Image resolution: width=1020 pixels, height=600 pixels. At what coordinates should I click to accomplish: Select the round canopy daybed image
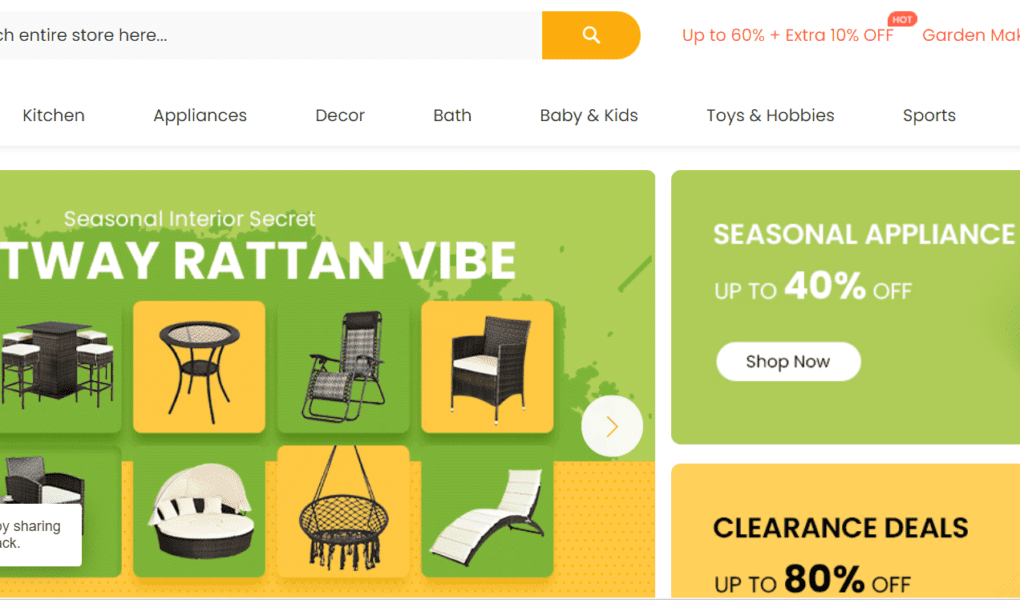pos(199,511)
